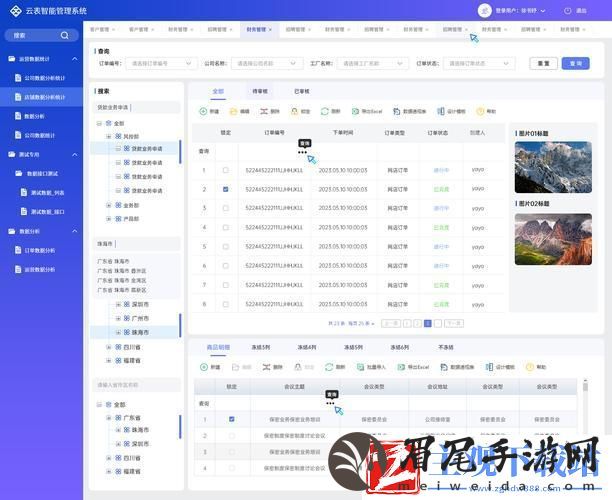Switch to the 不冻结 tab

pos(446,347)
